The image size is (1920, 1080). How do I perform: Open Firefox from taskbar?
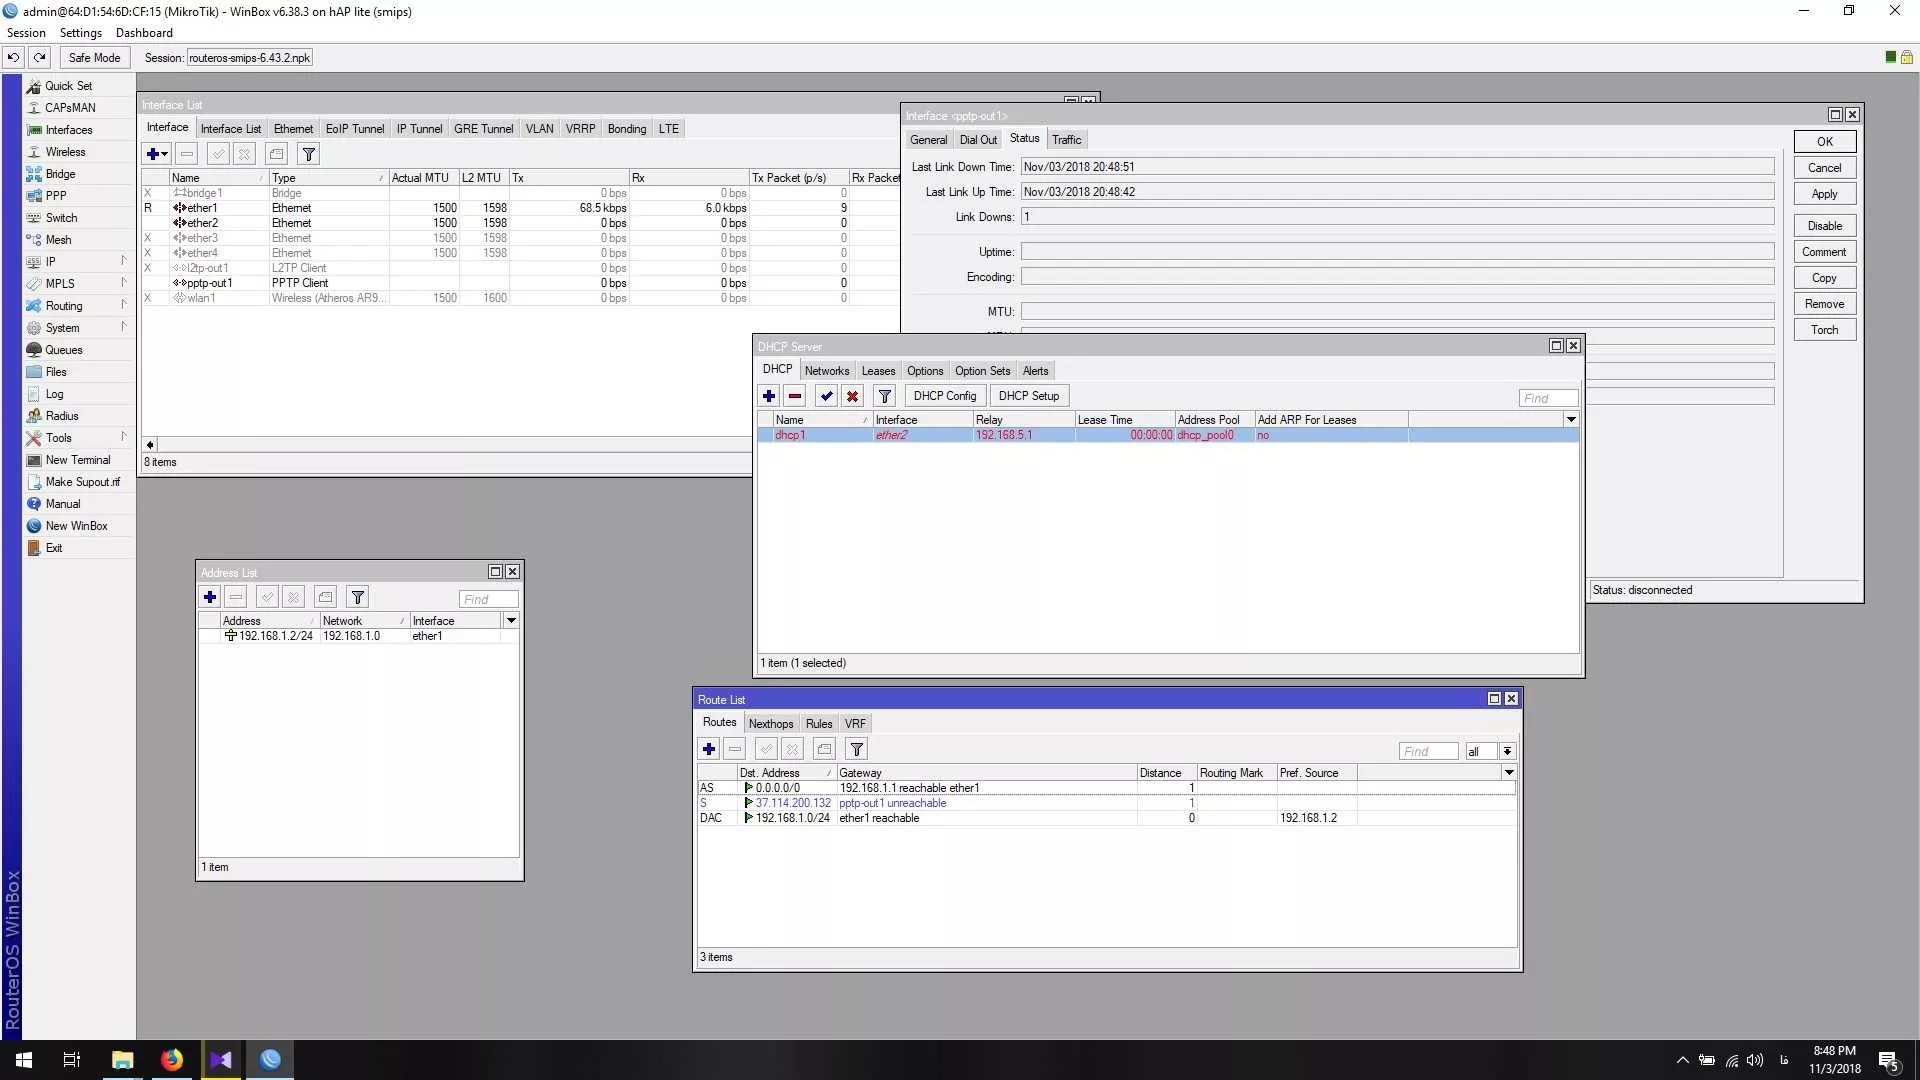click(x=172, y=1060)
